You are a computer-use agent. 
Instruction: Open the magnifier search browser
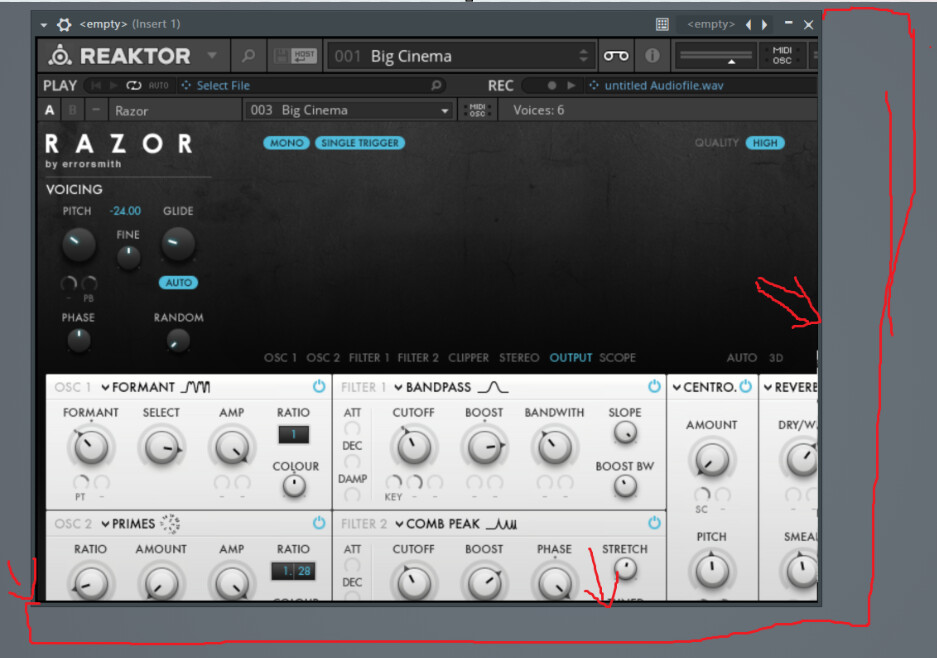pos(248,56)
